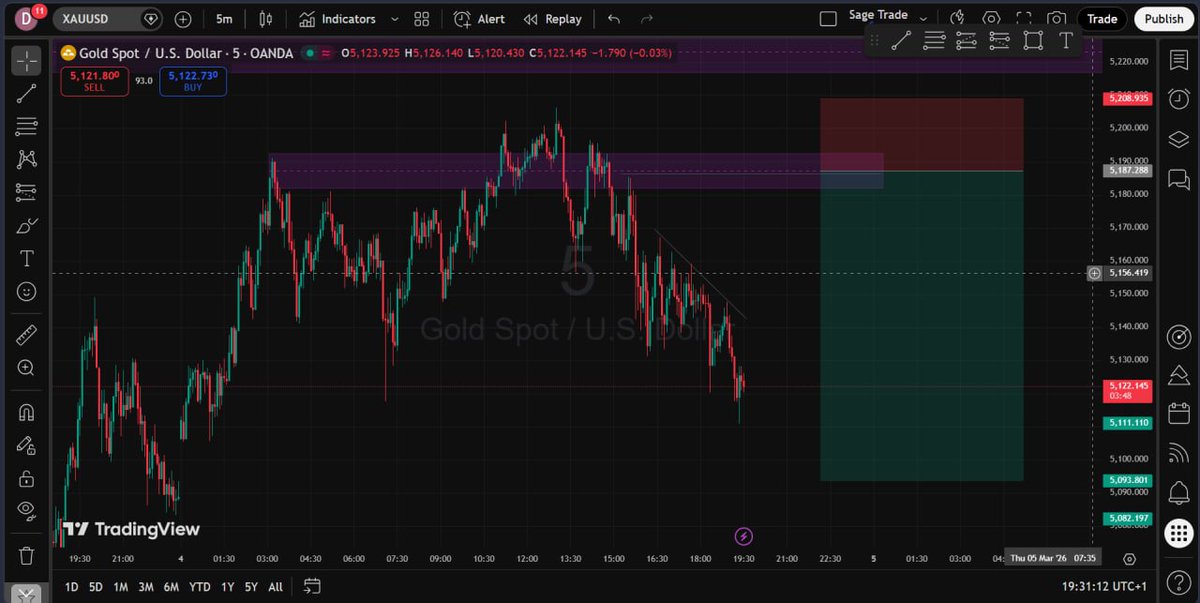1200x603 pixels.
Task: Select the 1D time range
Action: [72, 587]
